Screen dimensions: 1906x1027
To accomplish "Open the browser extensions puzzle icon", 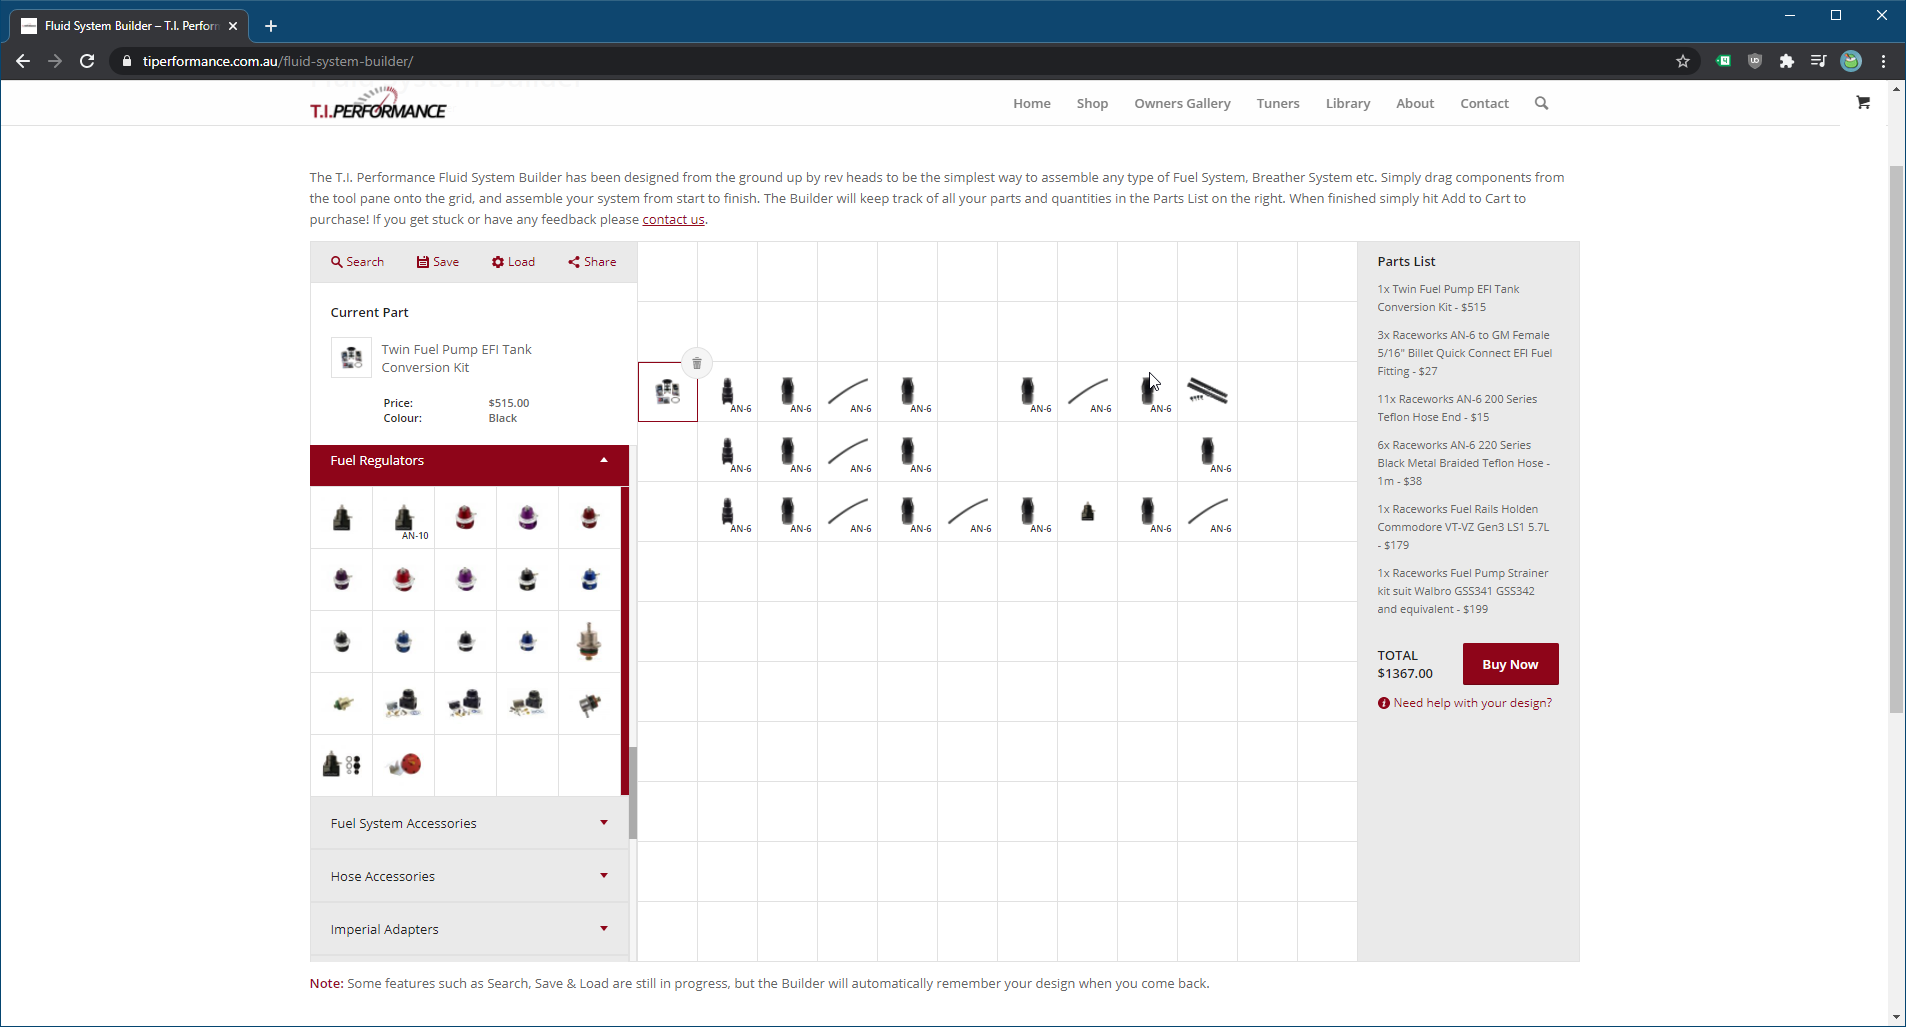I will (1787, 61).
